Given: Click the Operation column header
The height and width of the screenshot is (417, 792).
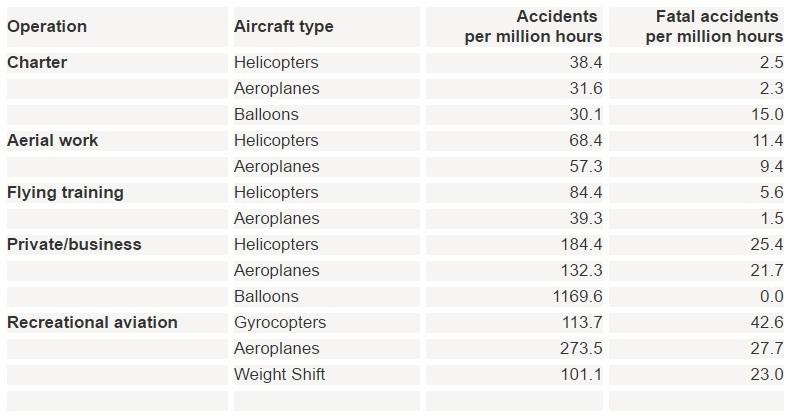Looking at the screenshot, I should (47, 27).
